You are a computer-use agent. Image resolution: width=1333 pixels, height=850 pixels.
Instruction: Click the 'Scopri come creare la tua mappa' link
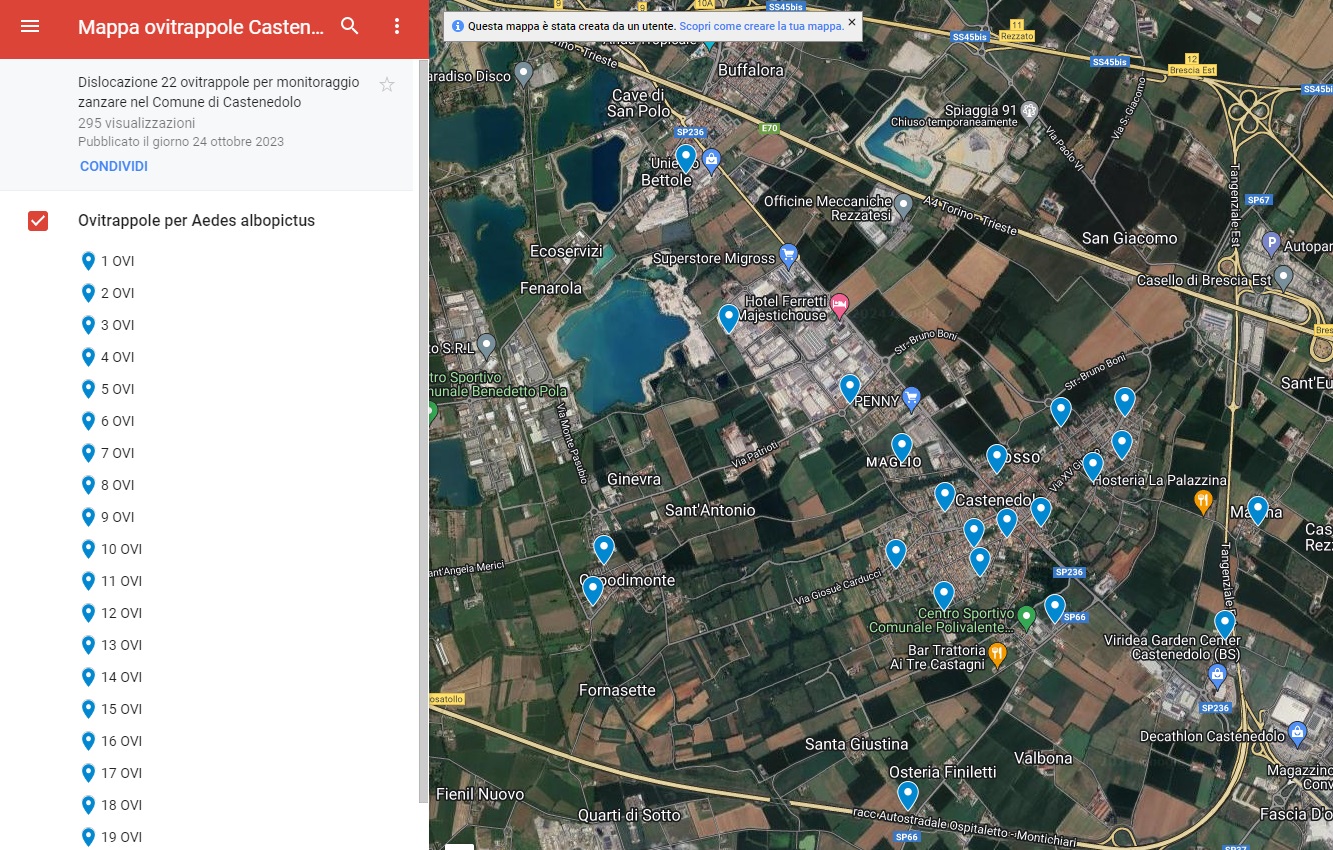[x=762, y=26]
